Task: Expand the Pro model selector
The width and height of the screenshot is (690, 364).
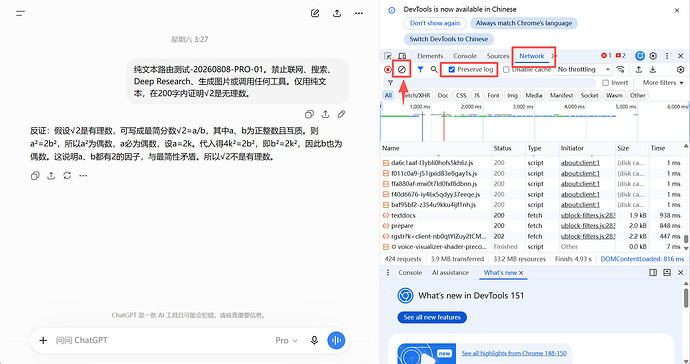Action: 286,340
